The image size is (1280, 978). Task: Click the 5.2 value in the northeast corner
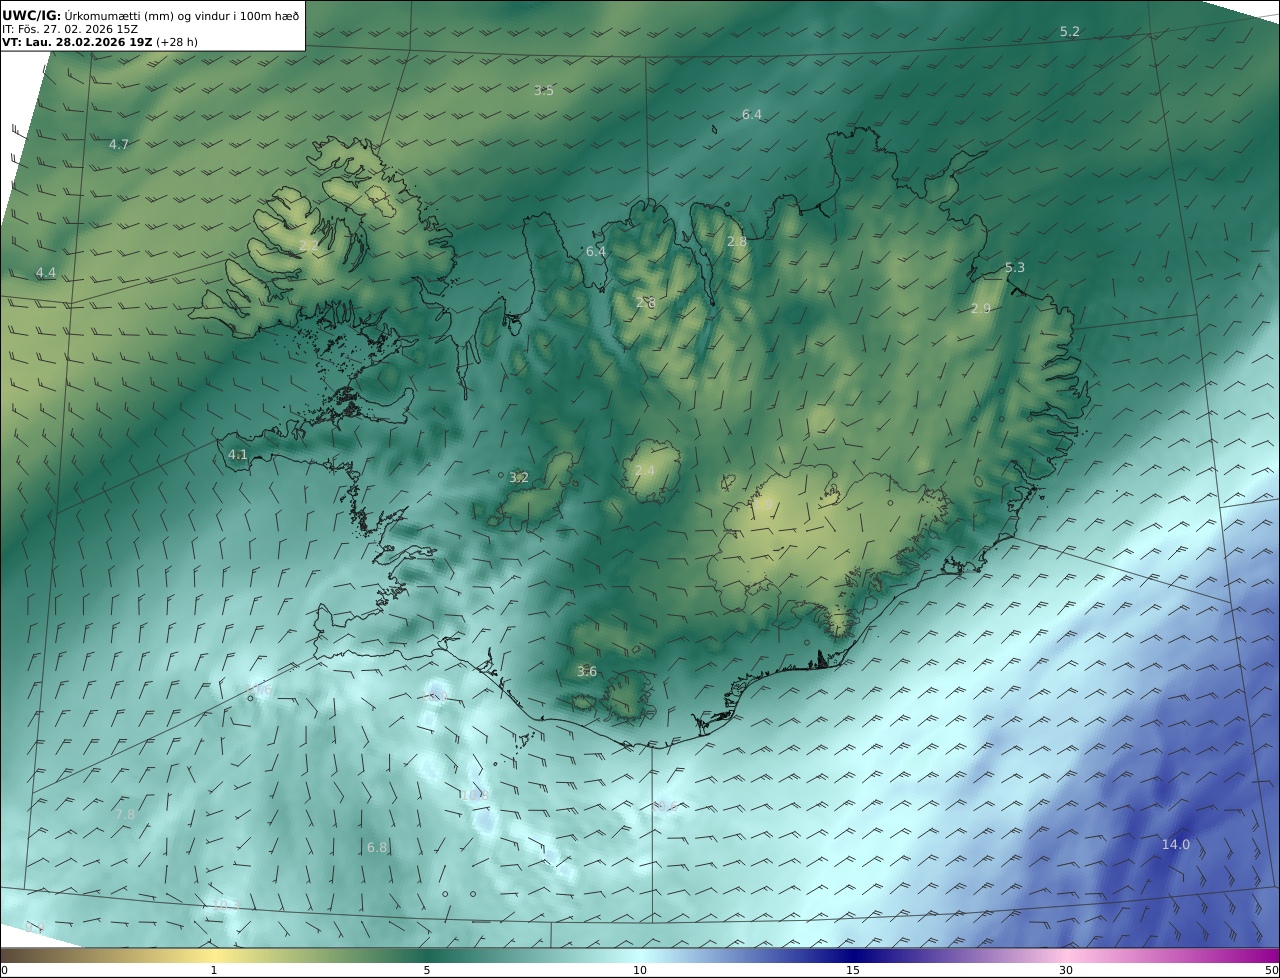coord(1070,32)
